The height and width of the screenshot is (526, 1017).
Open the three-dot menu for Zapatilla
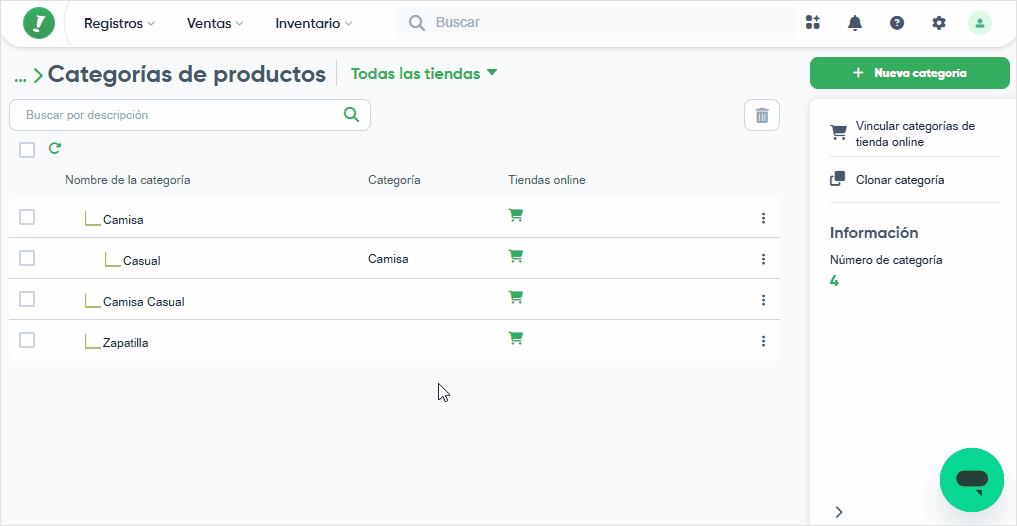(x=763, y=341)
